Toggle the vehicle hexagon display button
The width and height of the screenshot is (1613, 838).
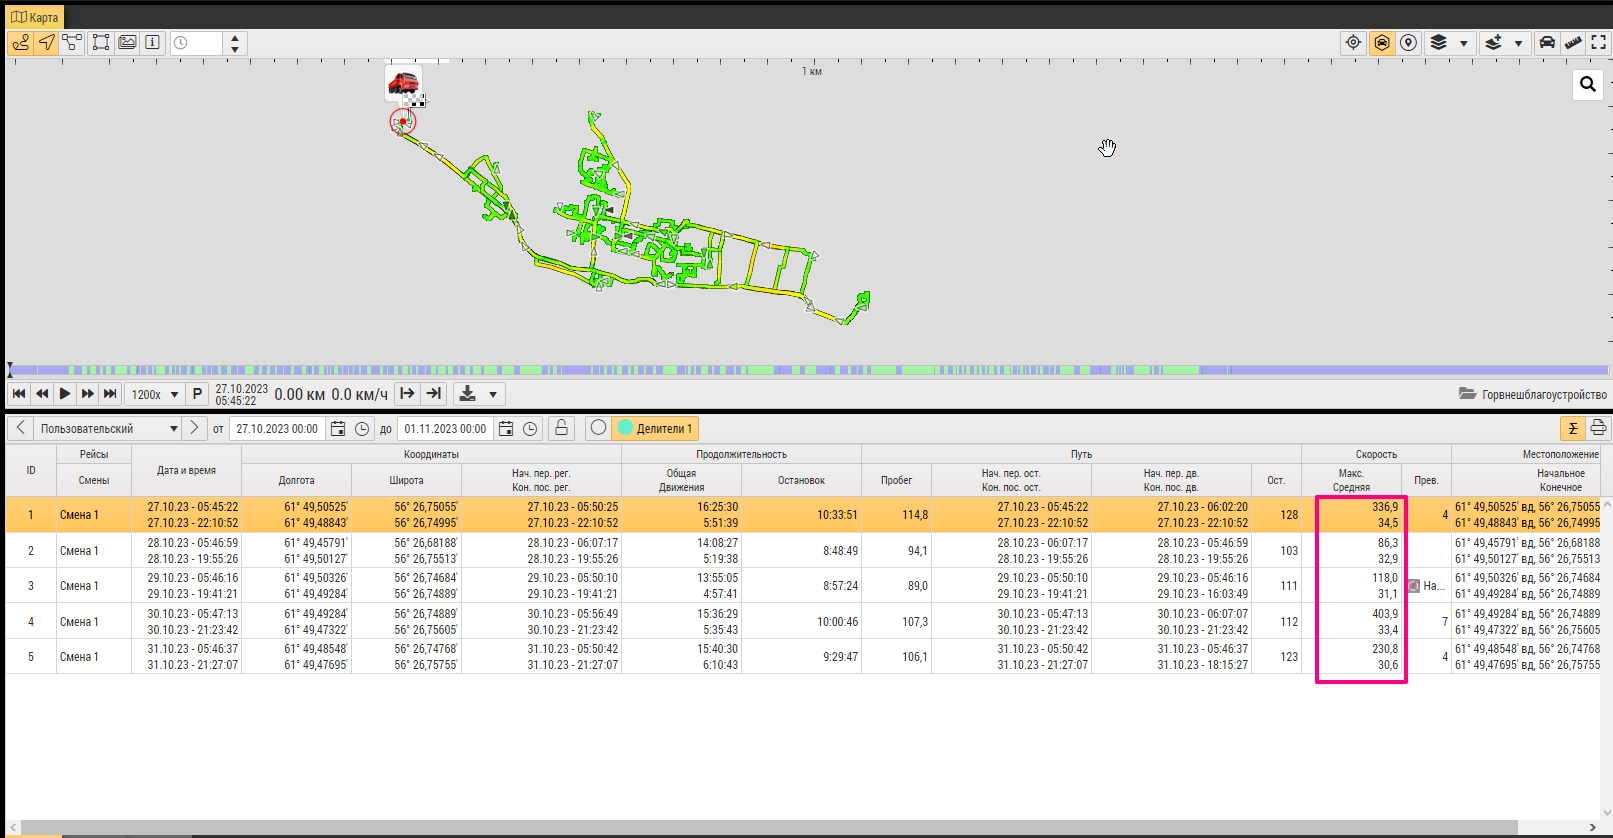[1381, 43]
